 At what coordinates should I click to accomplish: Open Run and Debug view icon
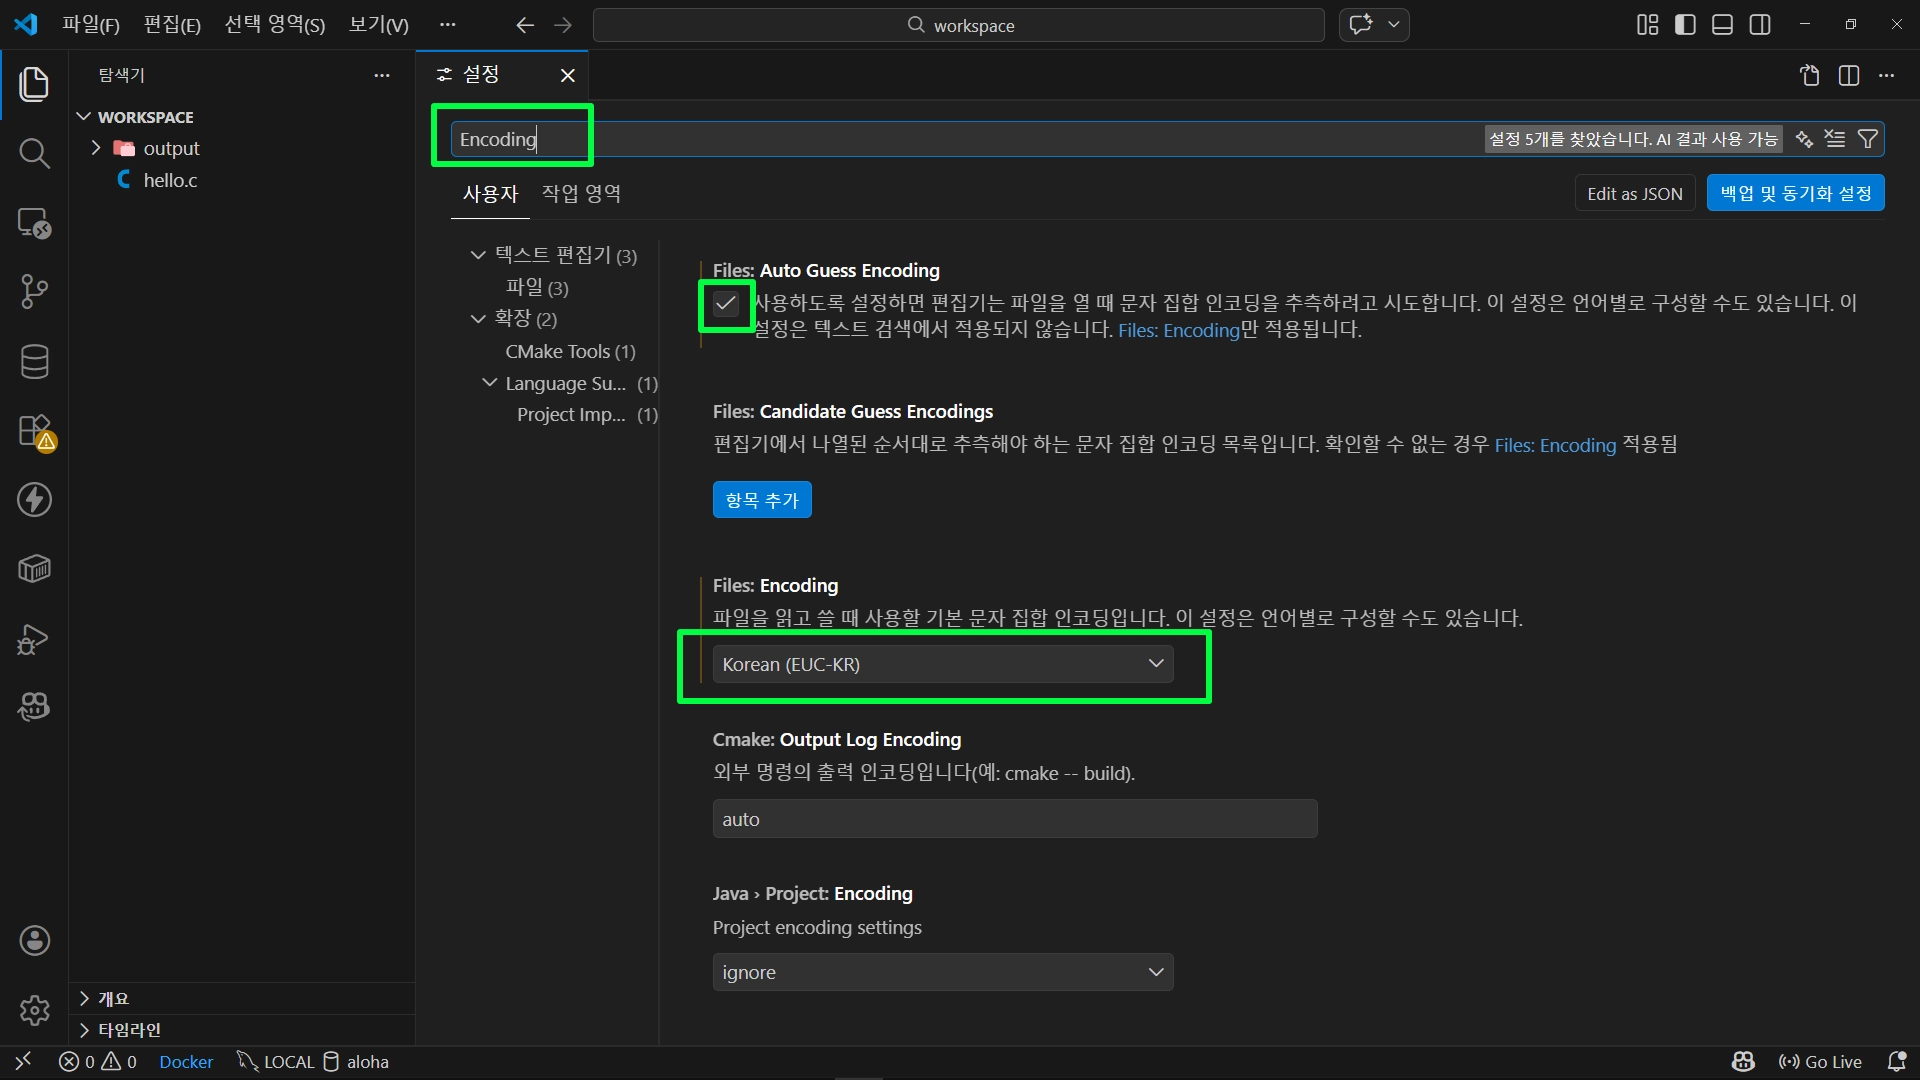(34, 639)
